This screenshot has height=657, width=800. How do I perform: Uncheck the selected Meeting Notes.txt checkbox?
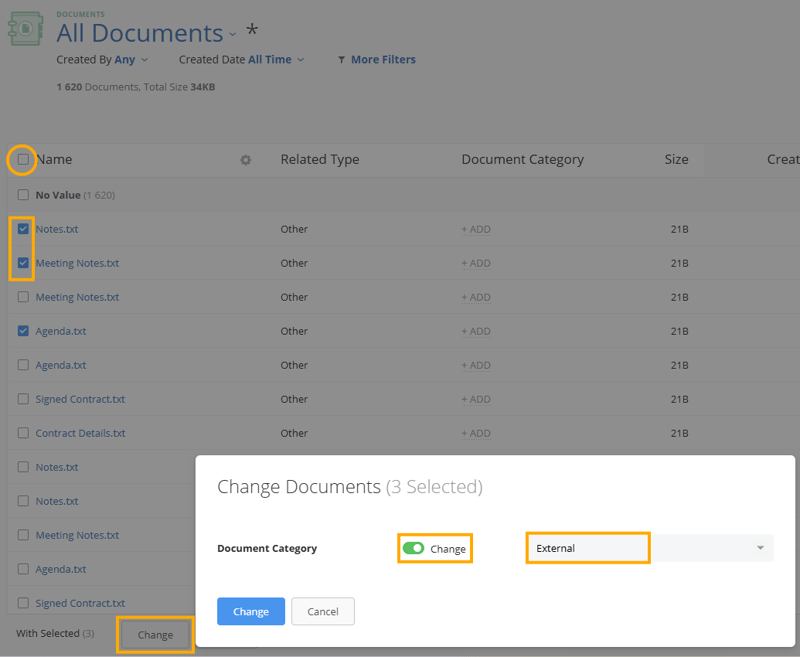23,263
